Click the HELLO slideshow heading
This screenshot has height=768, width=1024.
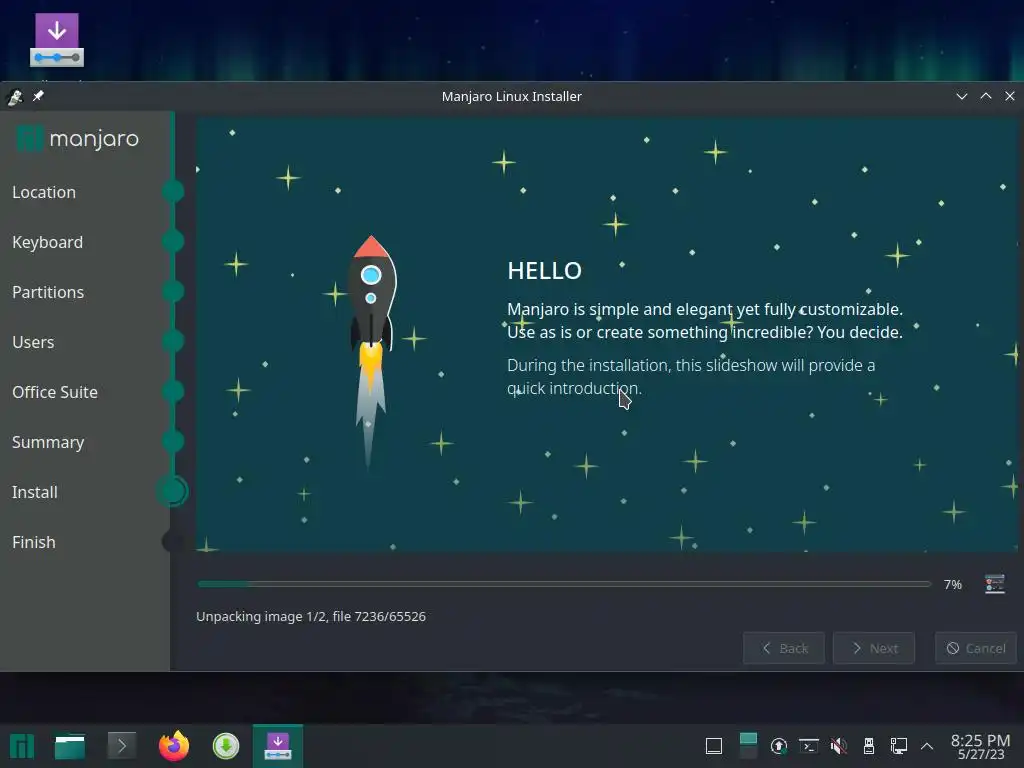[544, 270]
